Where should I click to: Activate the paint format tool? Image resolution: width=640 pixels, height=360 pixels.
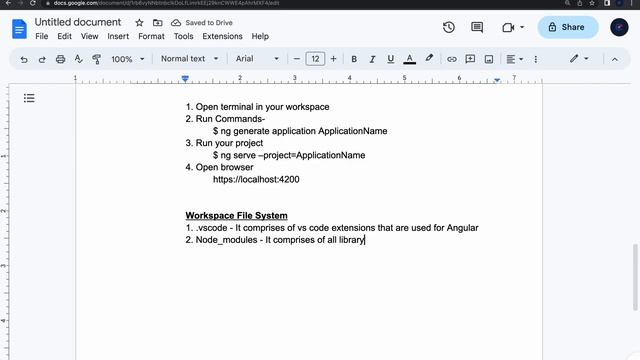pos(96,59)
